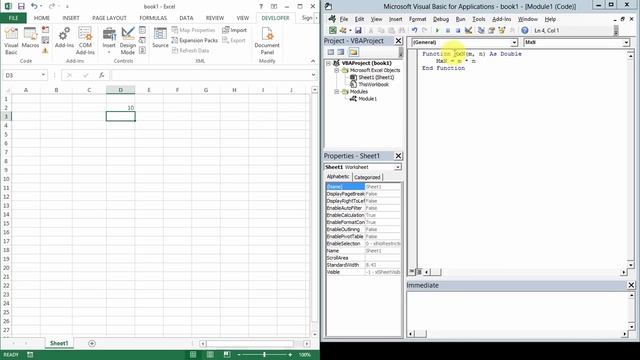640x360 pixels.
Task: Open the XML Source pane
Action: (x=160, y=38)
